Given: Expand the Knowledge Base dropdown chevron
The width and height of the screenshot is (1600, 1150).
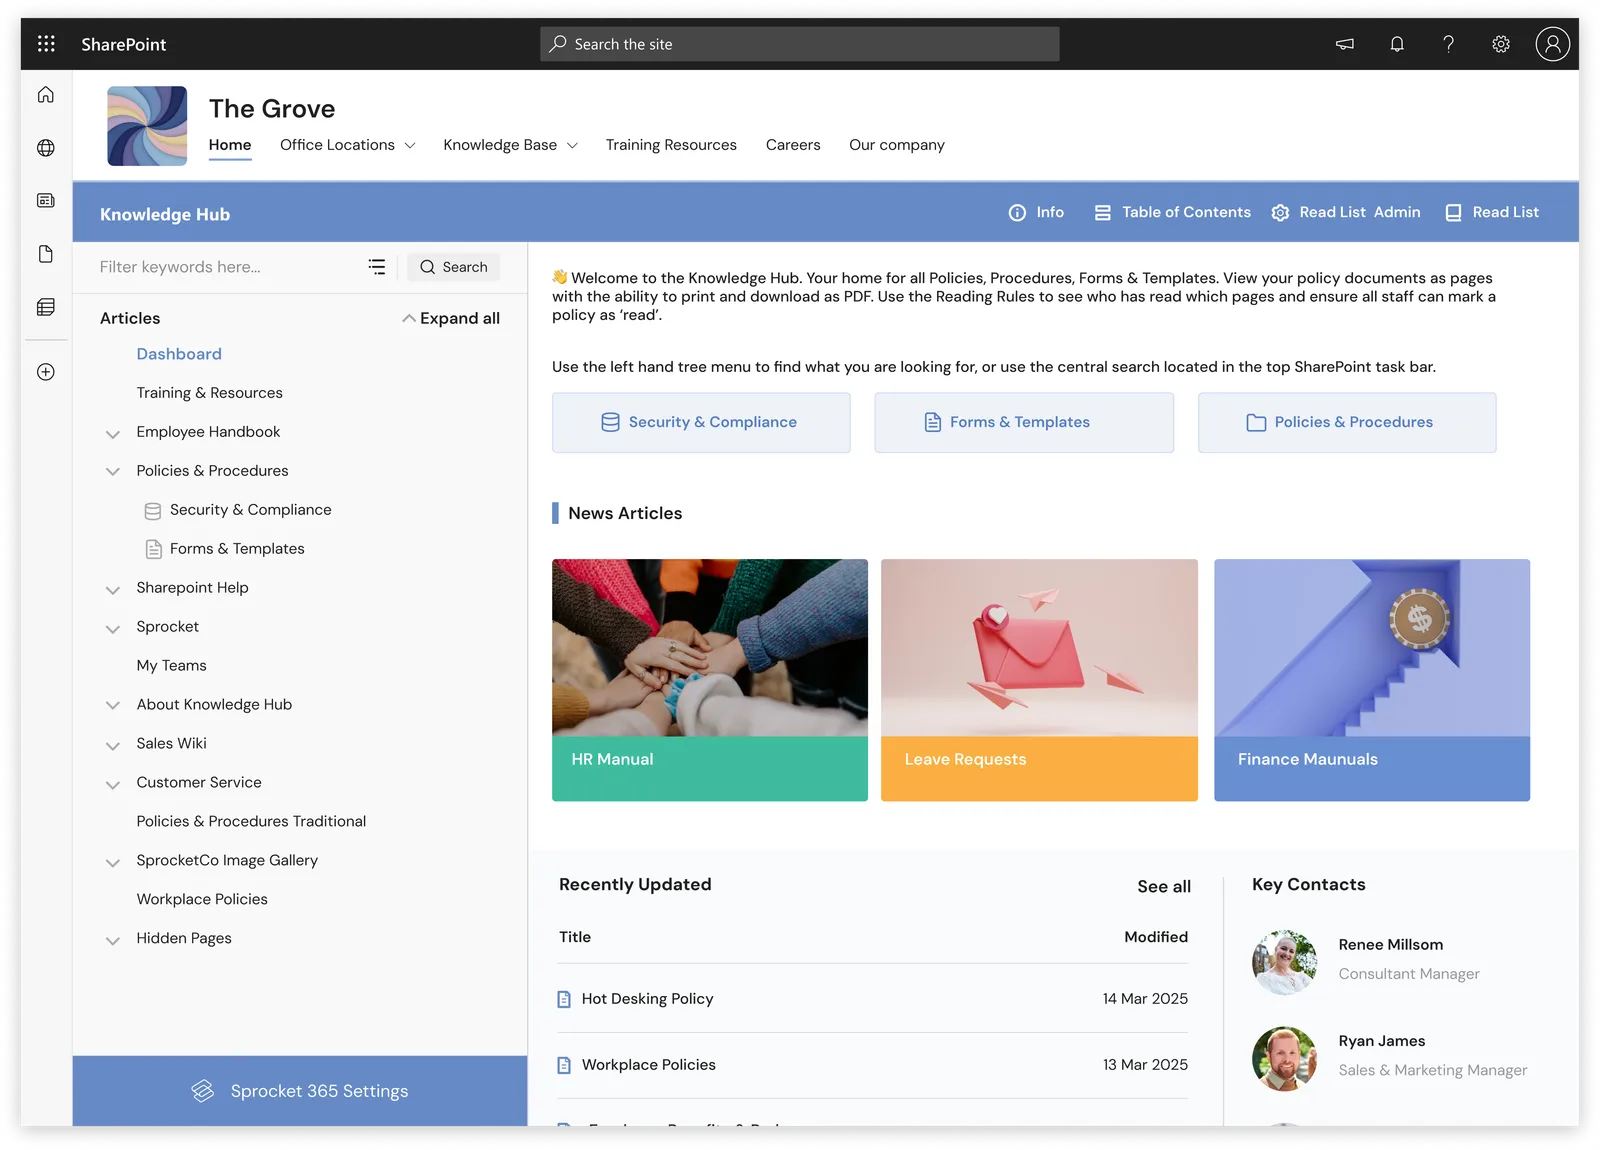Looking at the screenshot, I should [572, 146].
